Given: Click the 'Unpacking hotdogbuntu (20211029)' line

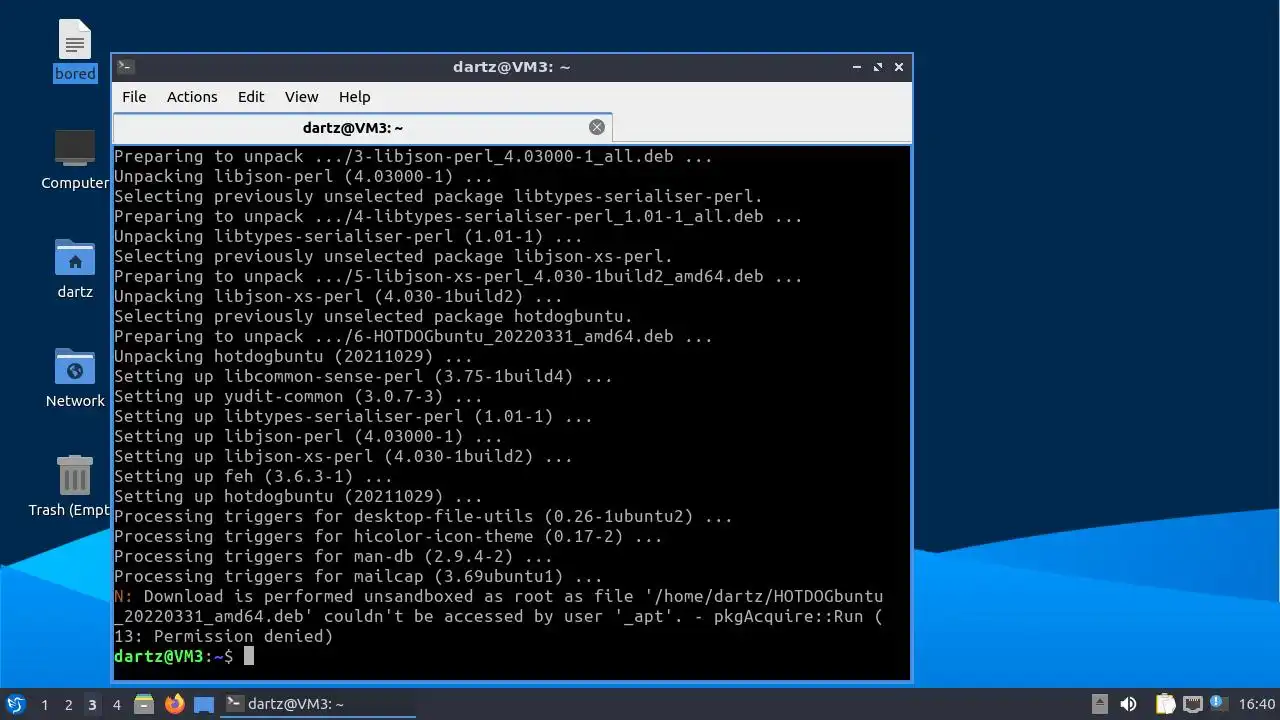Looking at the screenshot, I should [x=293, y=356].
